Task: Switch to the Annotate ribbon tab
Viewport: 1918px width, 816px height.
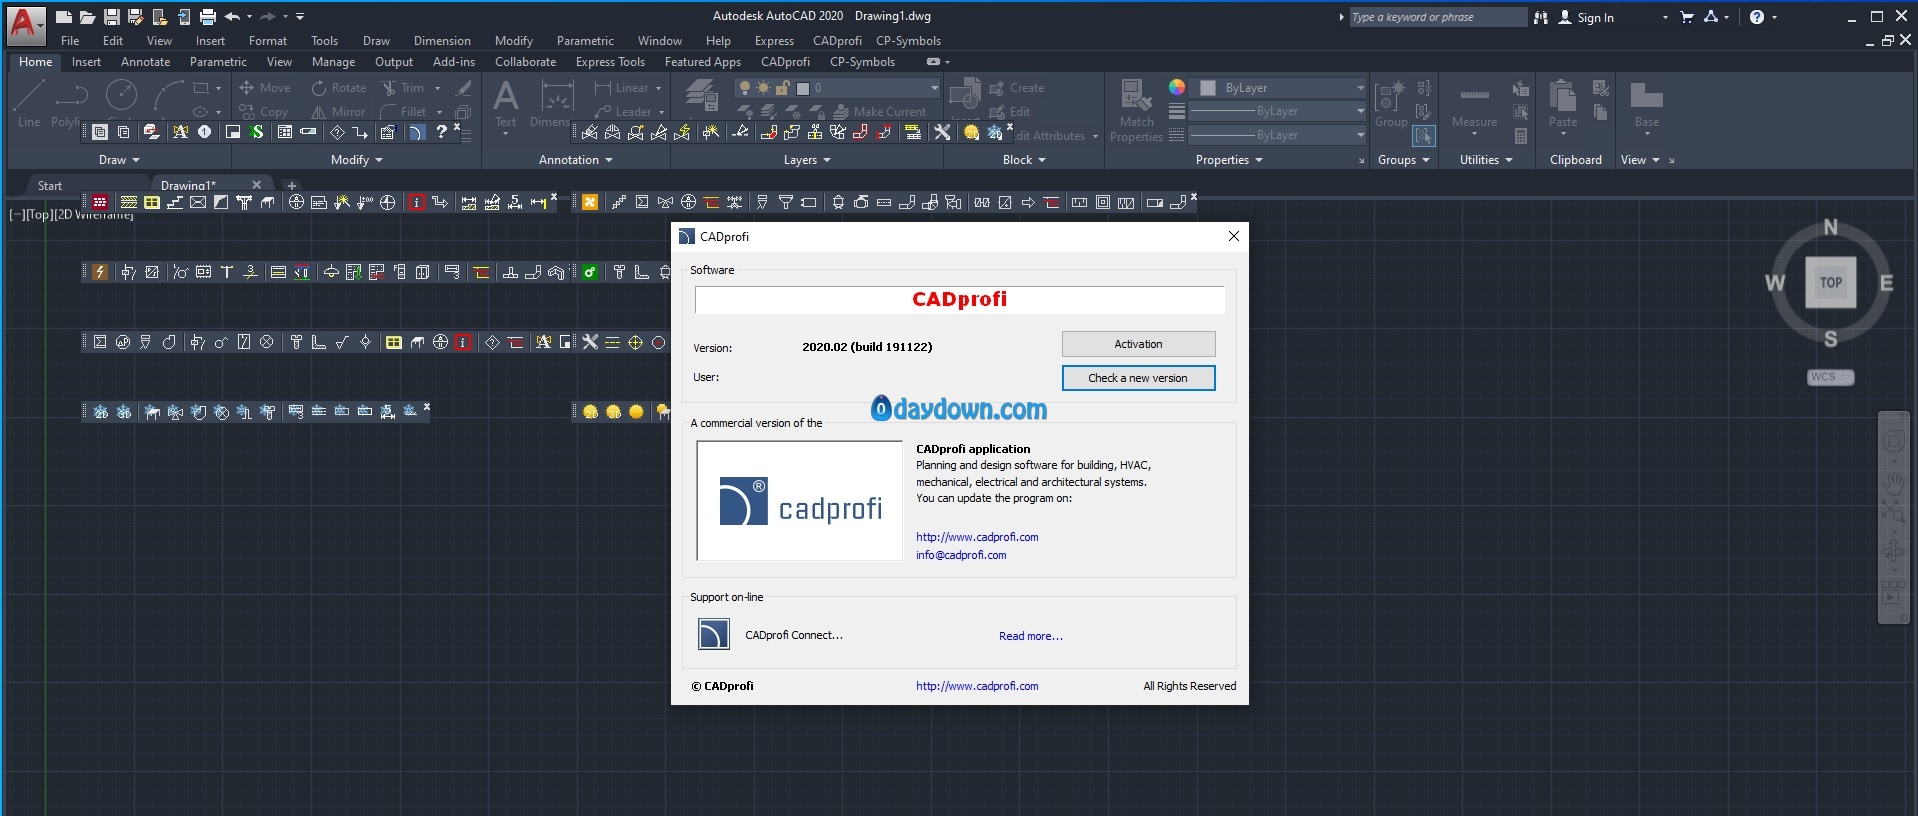Action: coord(145,62)
